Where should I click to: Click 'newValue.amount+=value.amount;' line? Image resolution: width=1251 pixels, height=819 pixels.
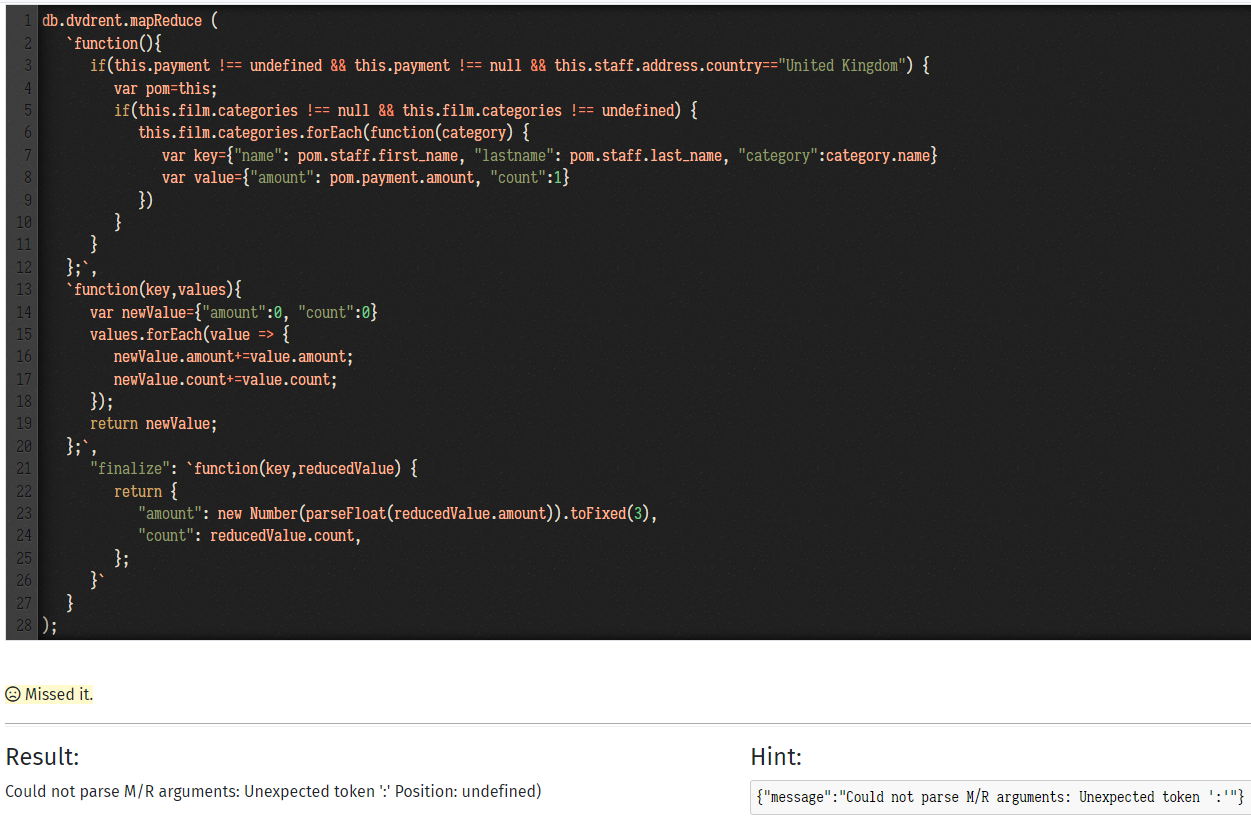click(234, 357)
